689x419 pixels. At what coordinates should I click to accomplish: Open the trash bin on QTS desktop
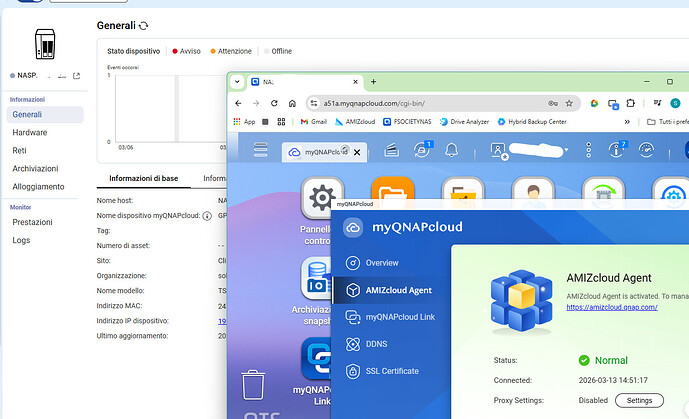[254, 385]
